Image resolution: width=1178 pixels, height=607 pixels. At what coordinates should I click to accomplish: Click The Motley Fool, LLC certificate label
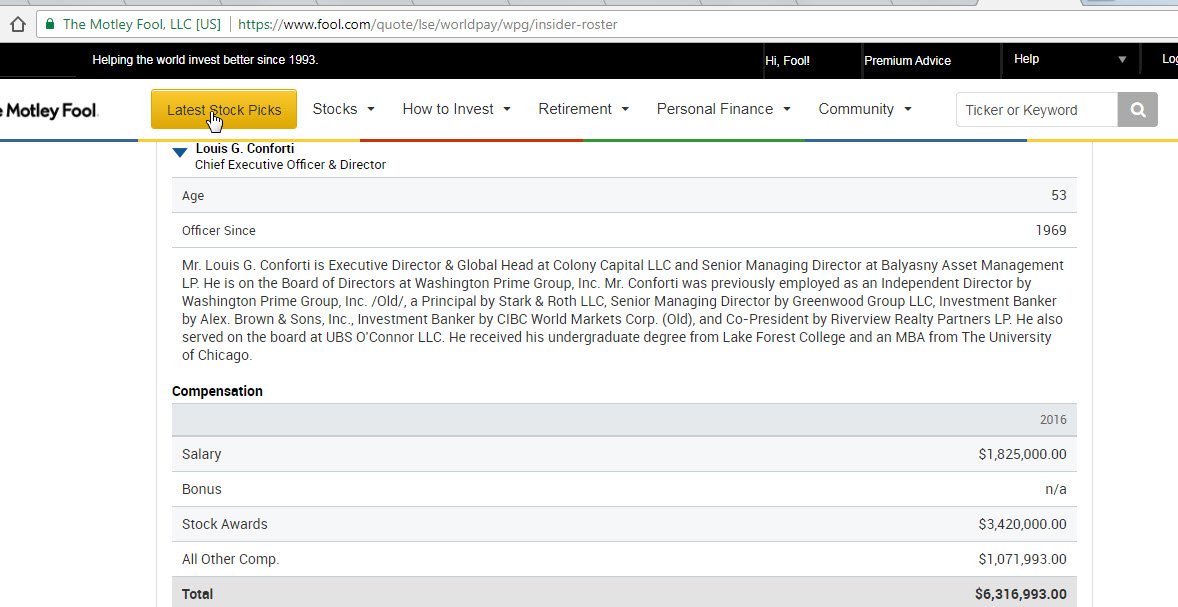pos(142,24)
